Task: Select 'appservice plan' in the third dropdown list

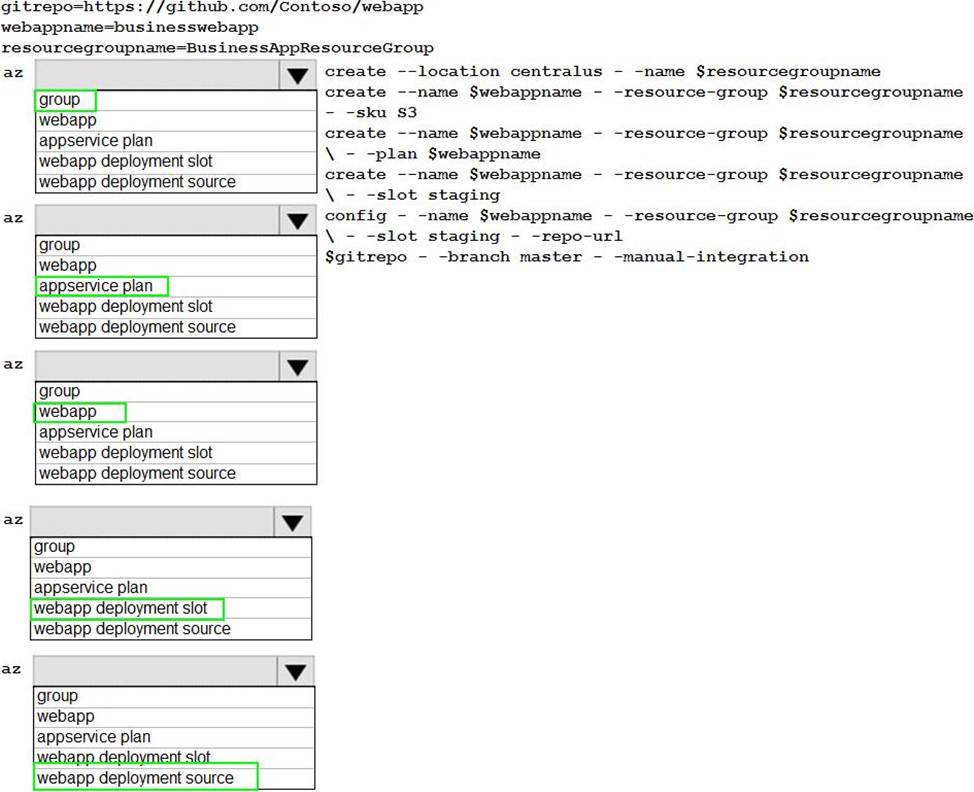Action: [176, 432]
